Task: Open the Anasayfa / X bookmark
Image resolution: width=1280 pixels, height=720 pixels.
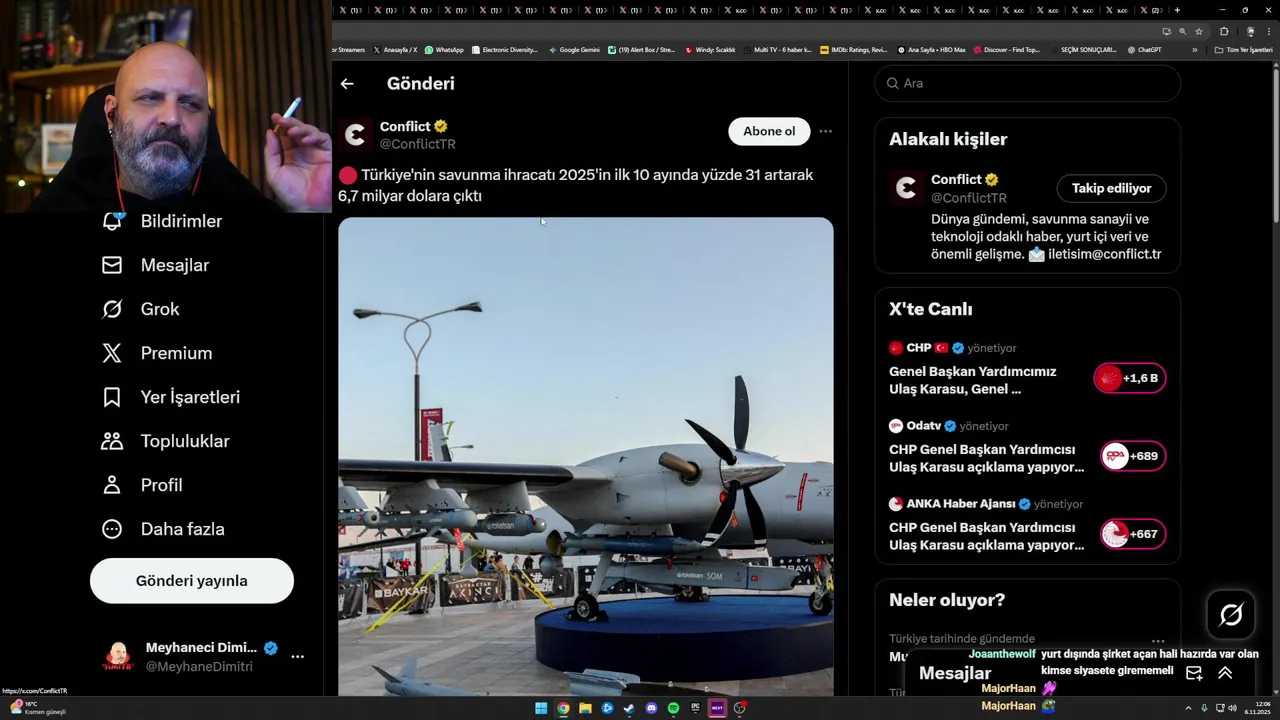Action: (x=395, y=50)
